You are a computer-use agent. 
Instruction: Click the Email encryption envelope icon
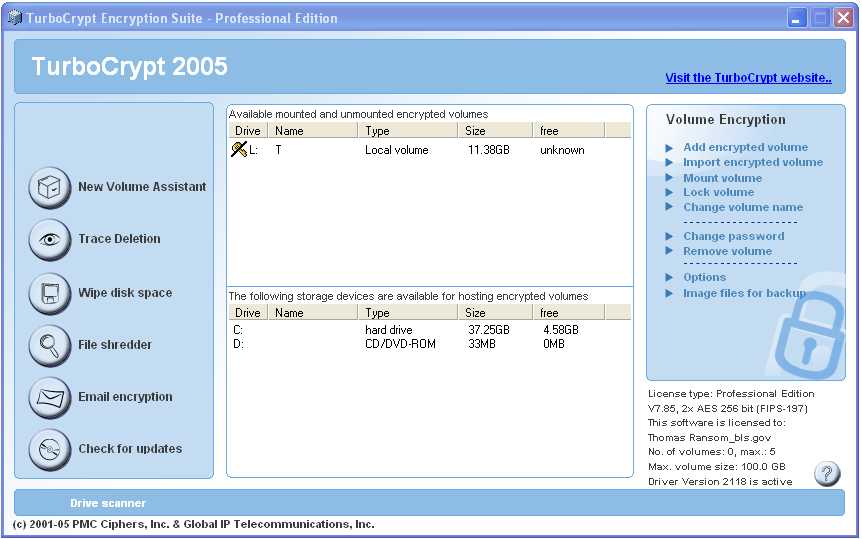pyautogui.click(x=49, y=398)
